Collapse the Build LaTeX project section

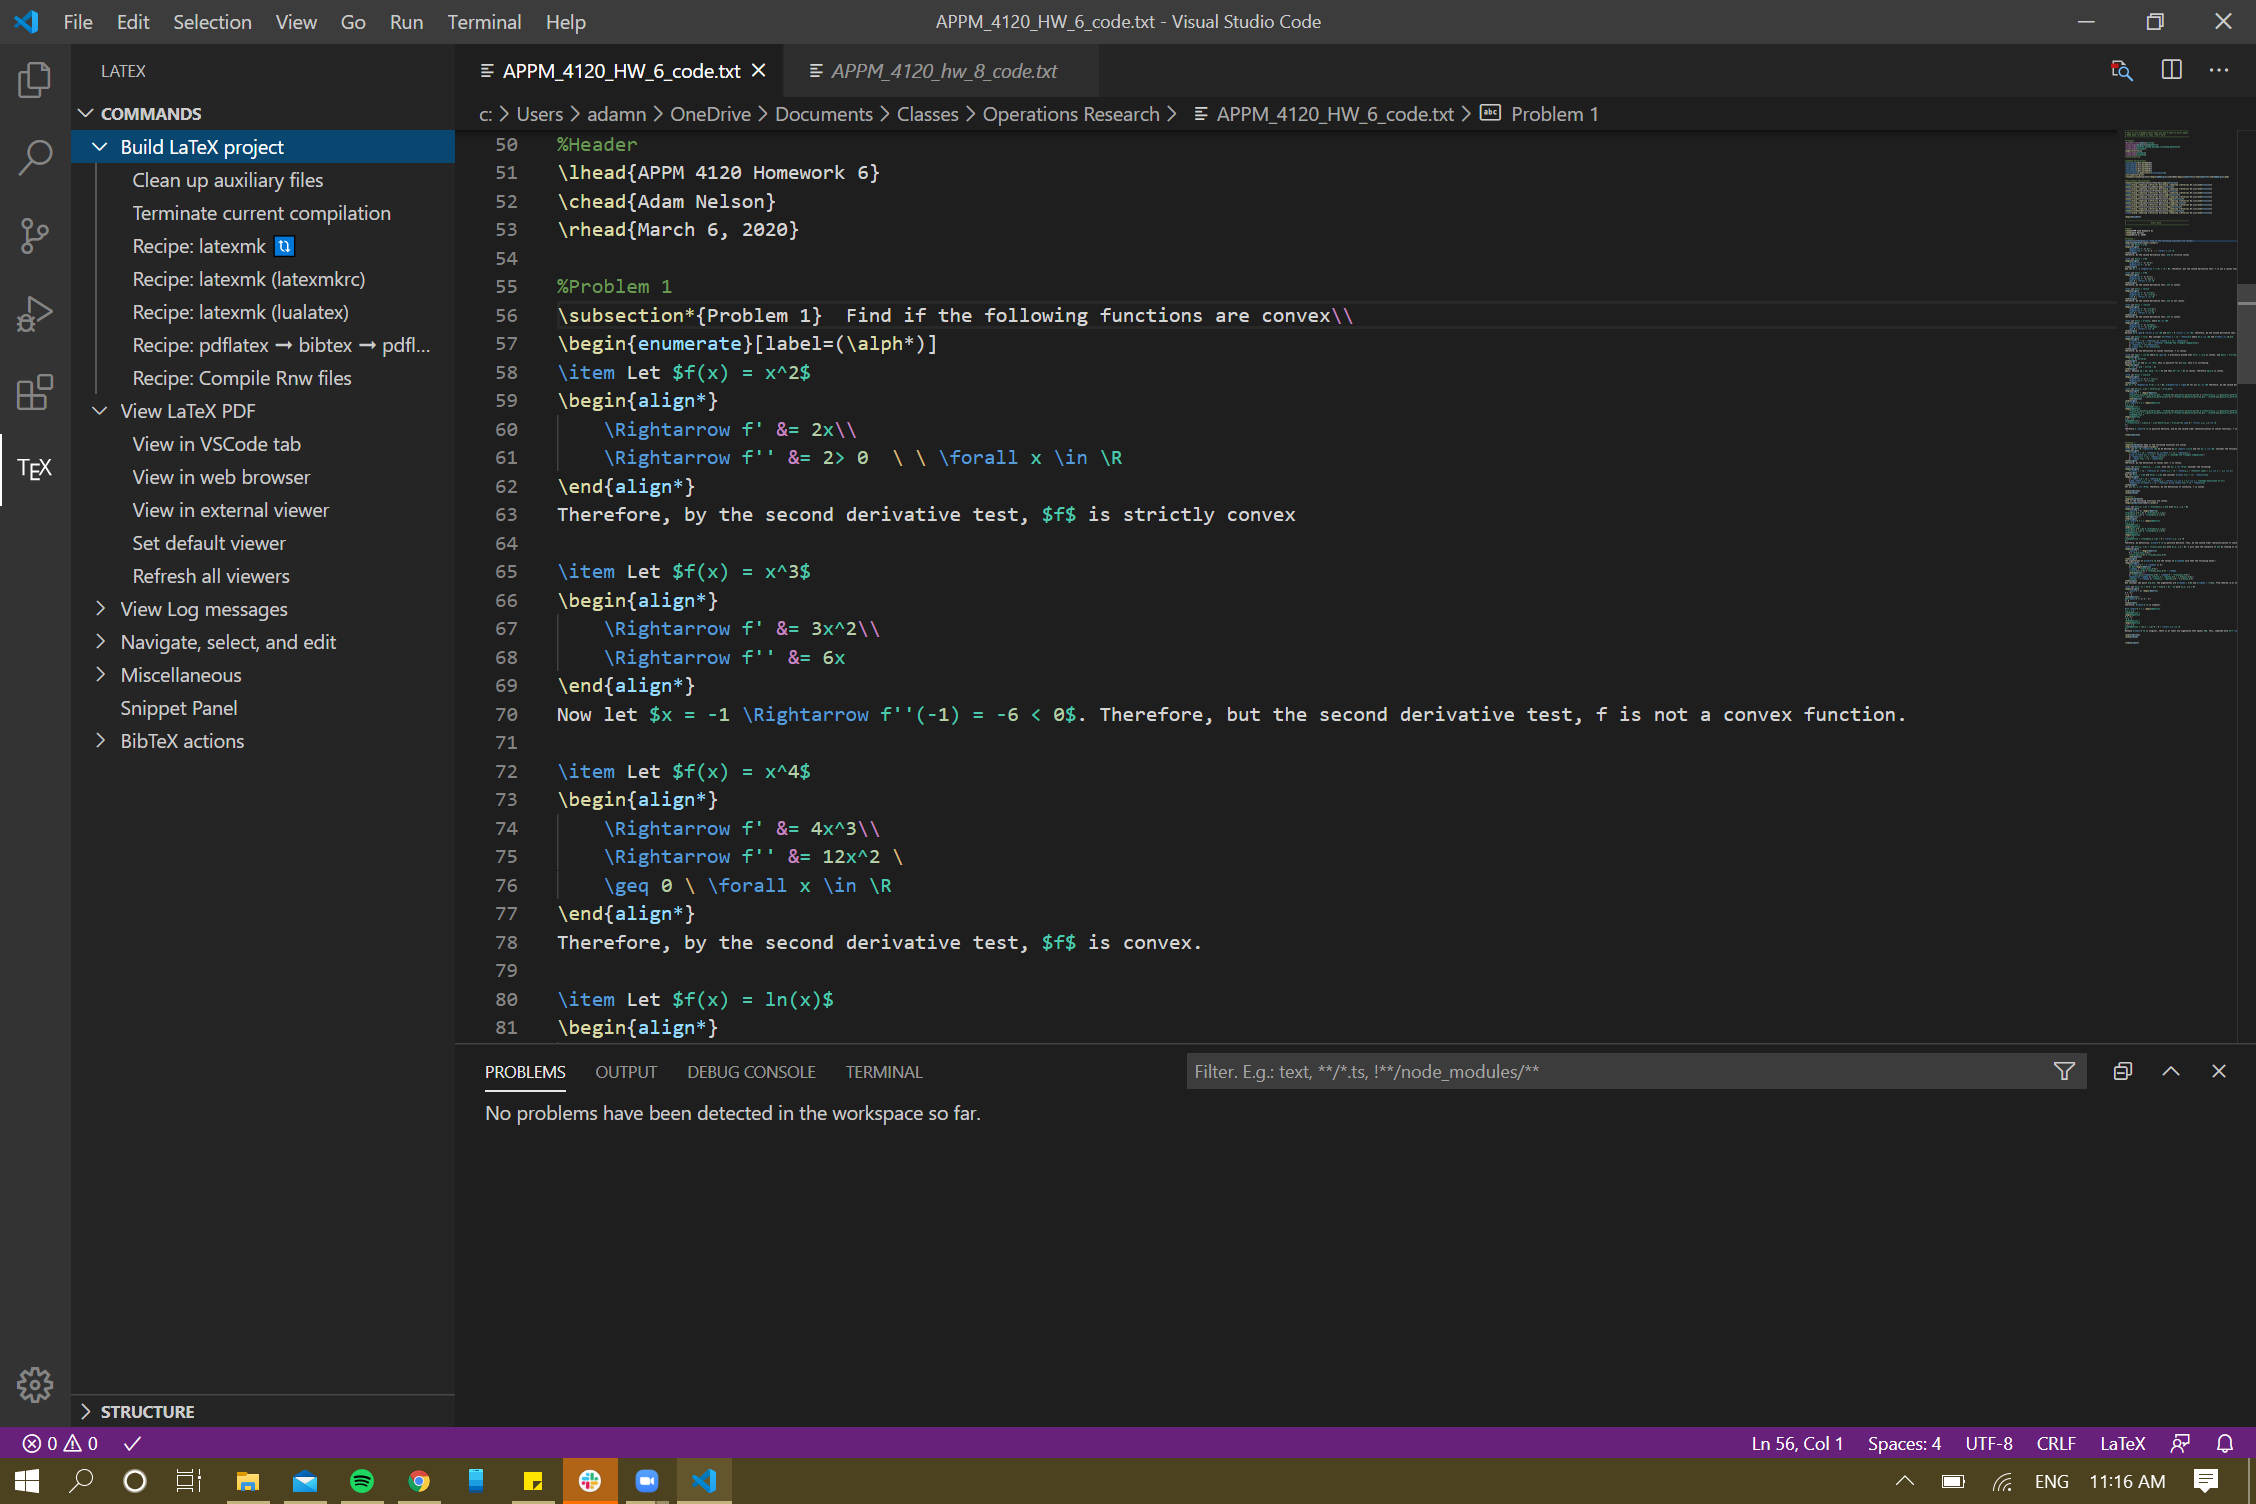(100, 146)
